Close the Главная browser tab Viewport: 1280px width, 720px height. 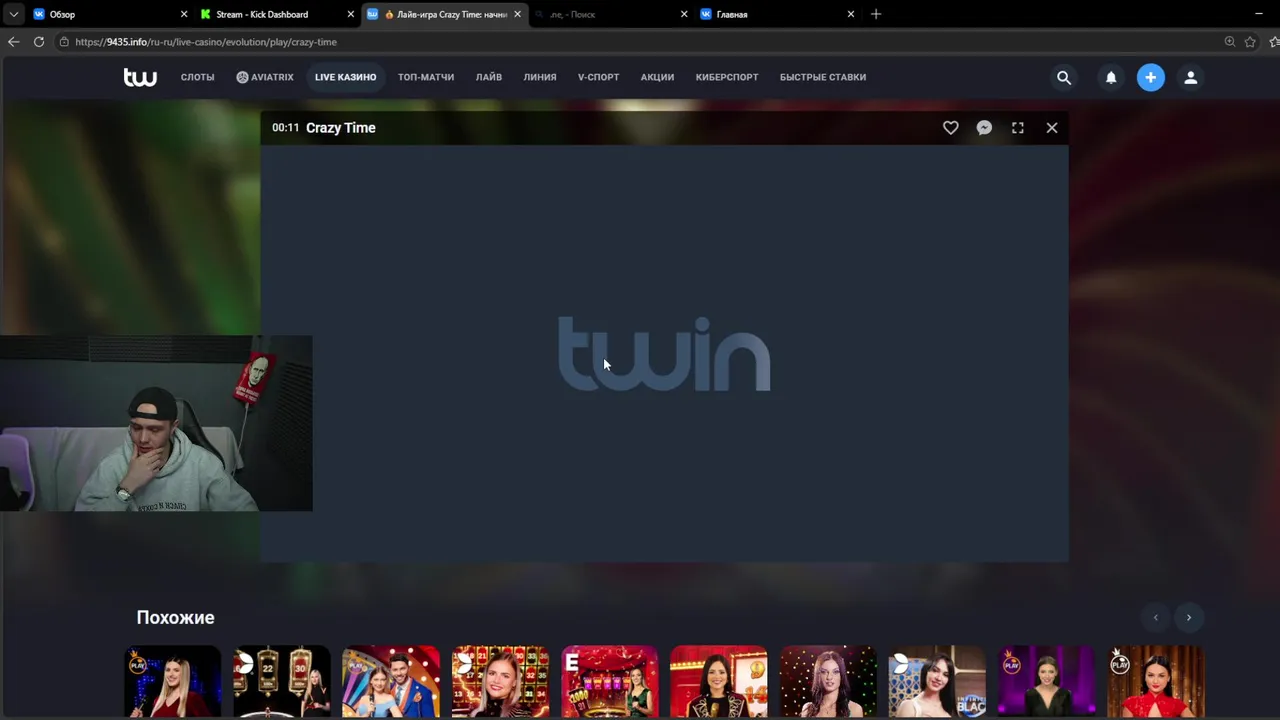(x=851, y=14)
